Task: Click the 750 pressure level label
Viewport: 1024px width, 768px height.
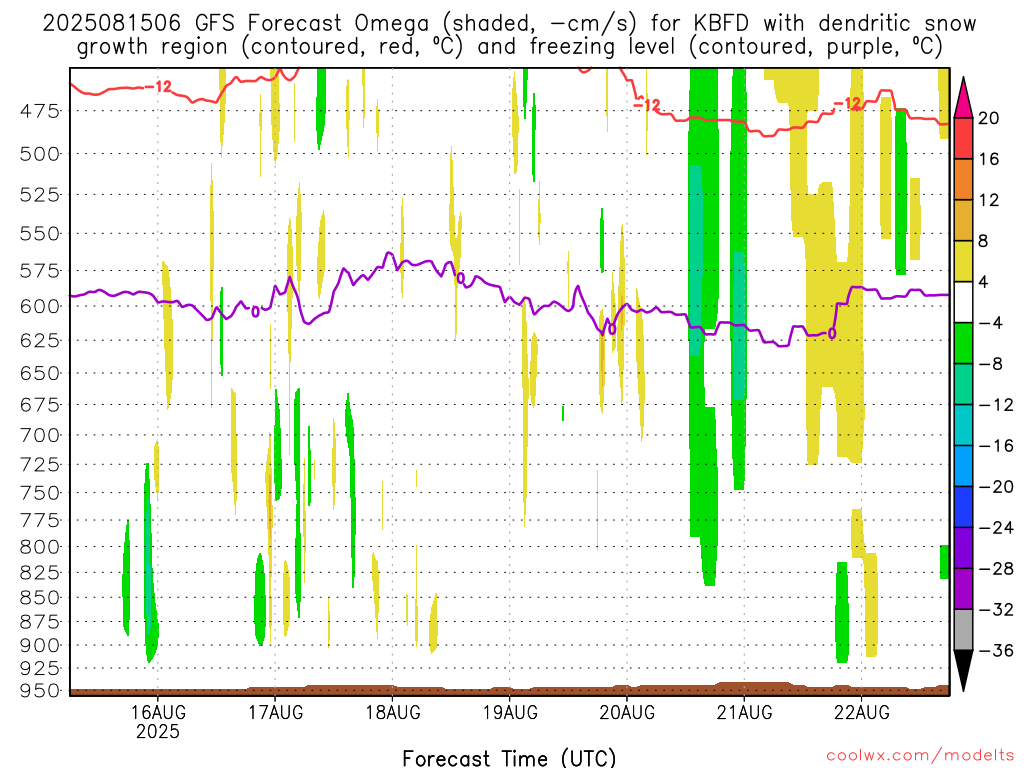Action: coord(40,493)
